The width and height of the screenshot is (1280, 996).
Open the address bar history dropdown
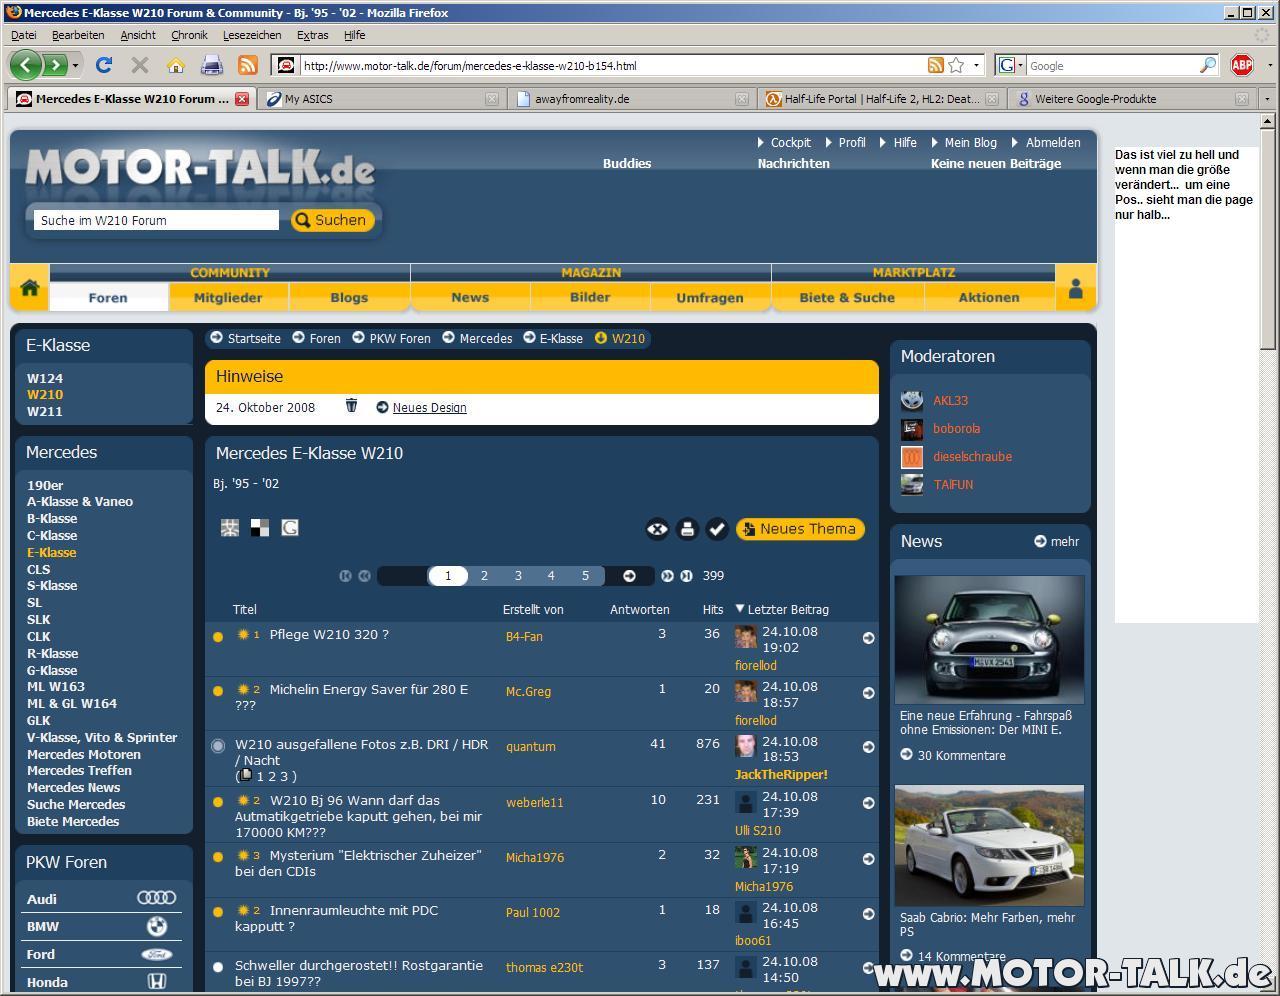[977, 66]
